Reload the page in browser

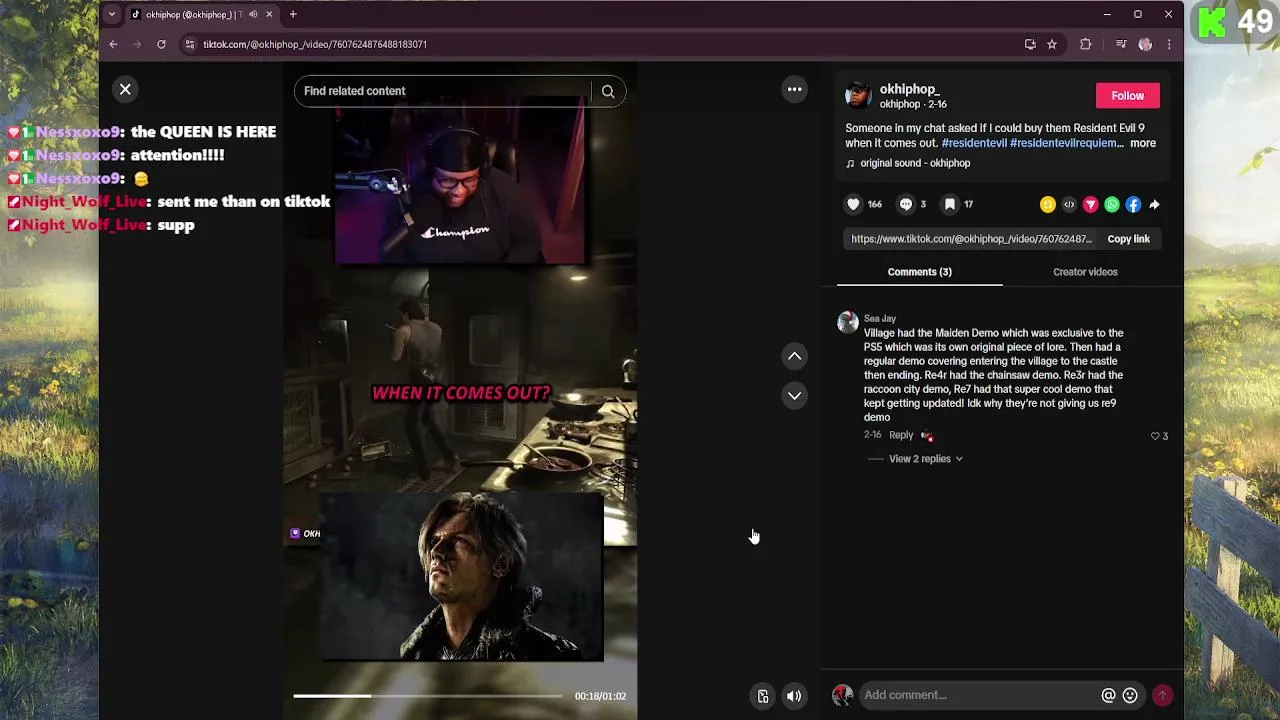161,44
